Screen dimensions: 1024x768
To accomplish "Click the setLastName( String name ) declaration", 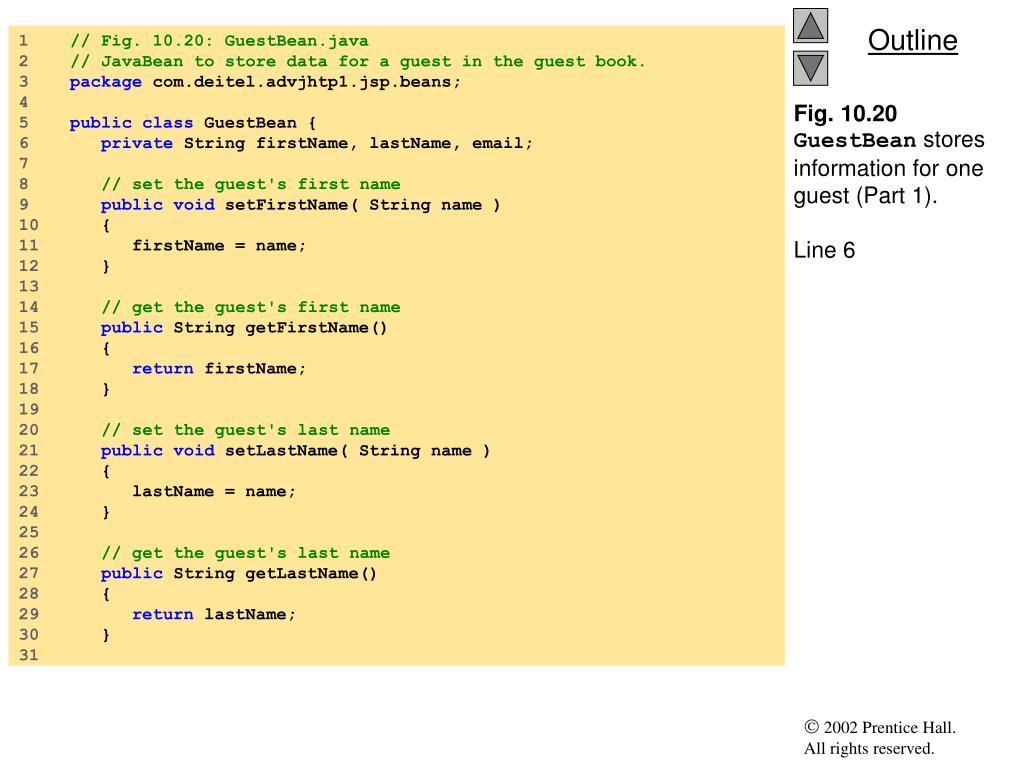I will click(x=295, y=451).
